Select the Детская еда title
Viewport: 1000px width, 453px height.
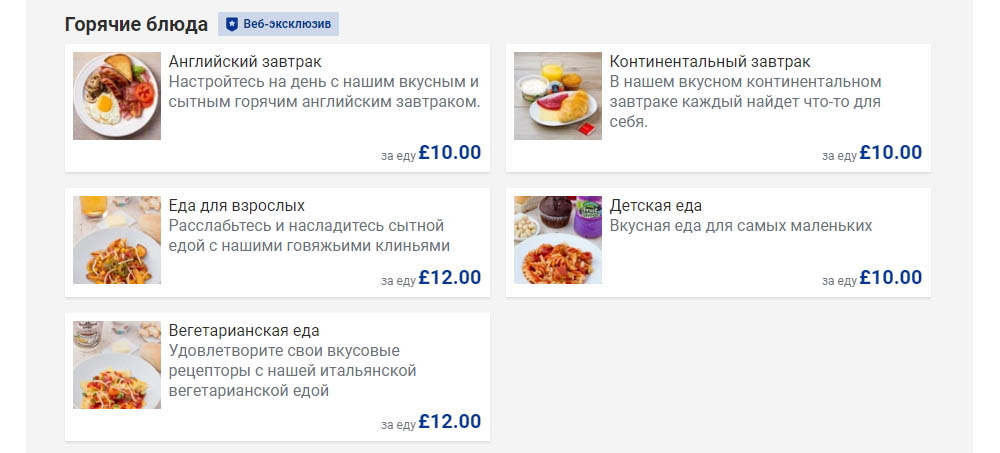(x=656, y=206)
